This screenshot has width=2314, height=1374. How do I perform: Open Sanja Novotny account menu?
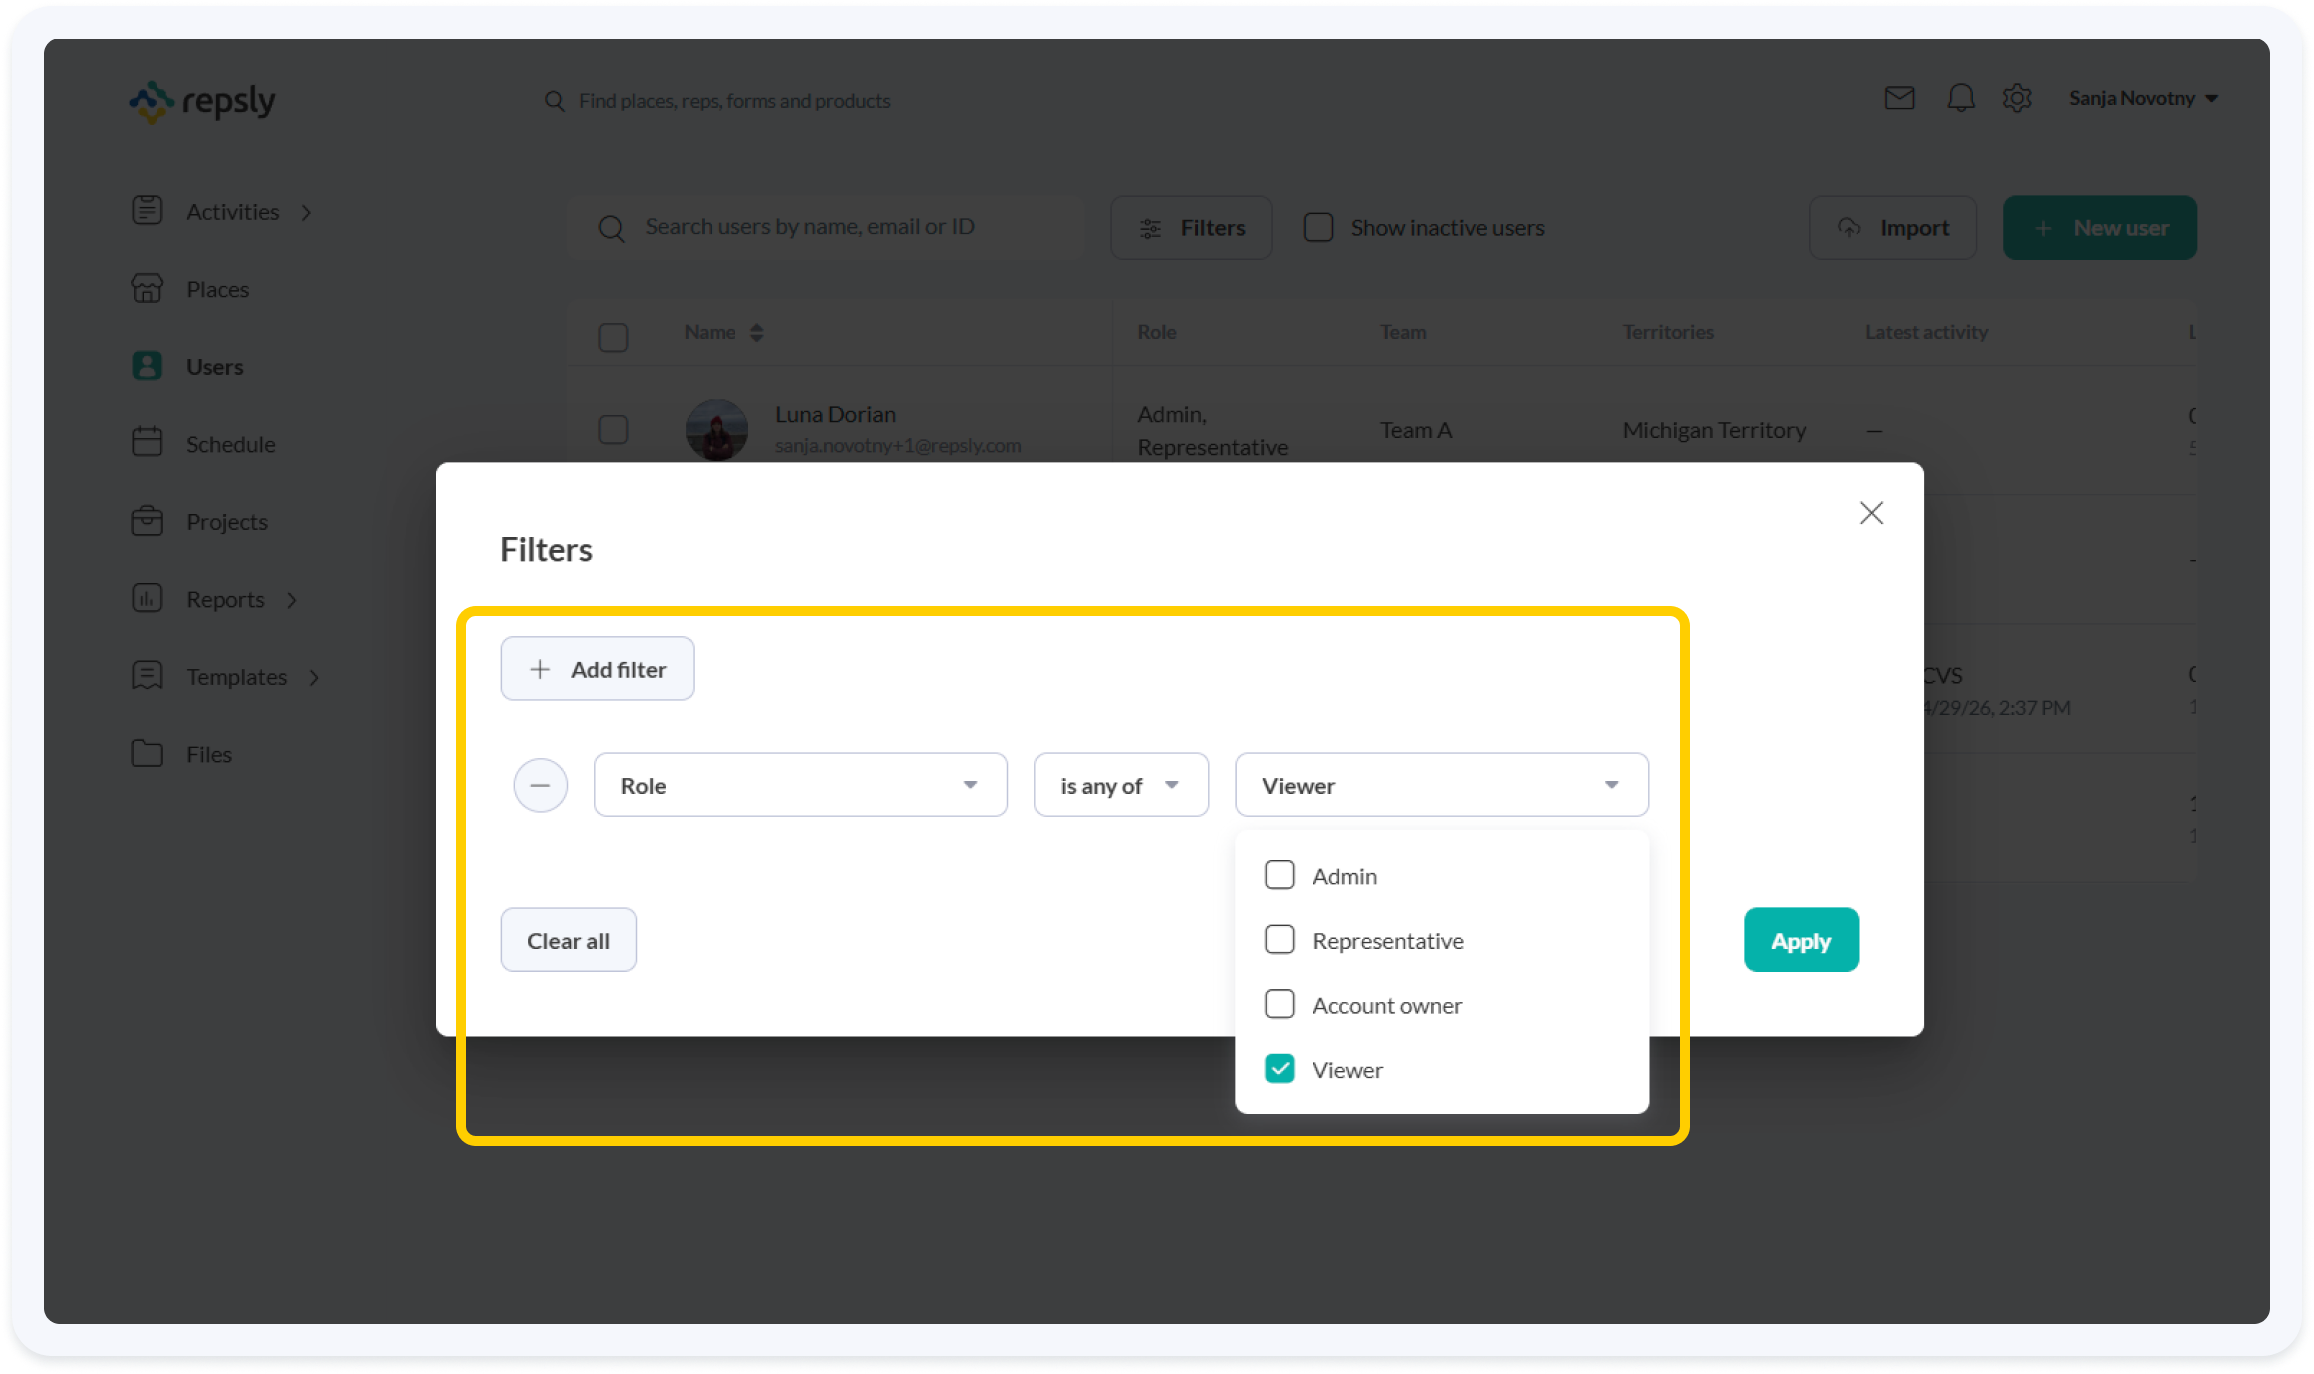pyautogui.click(x=2143, y=98)
